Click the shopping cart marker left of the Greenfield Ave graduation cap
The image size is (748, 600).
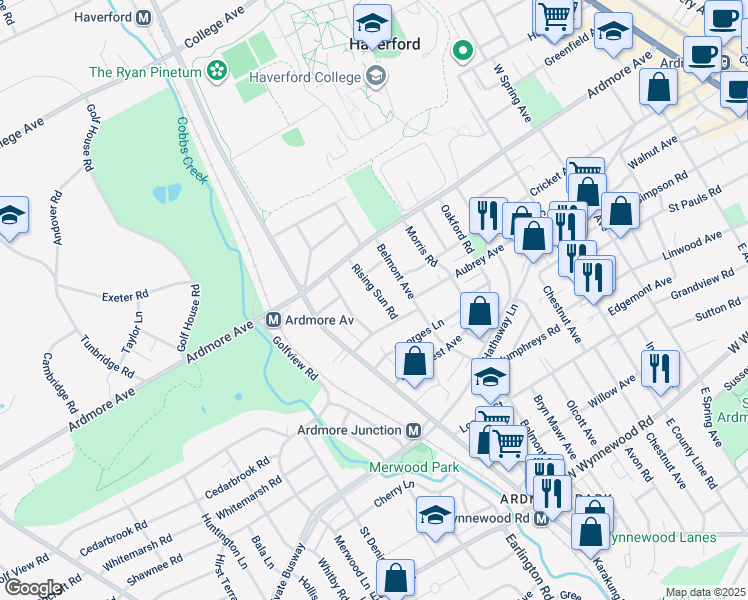(x=554, y=18)
